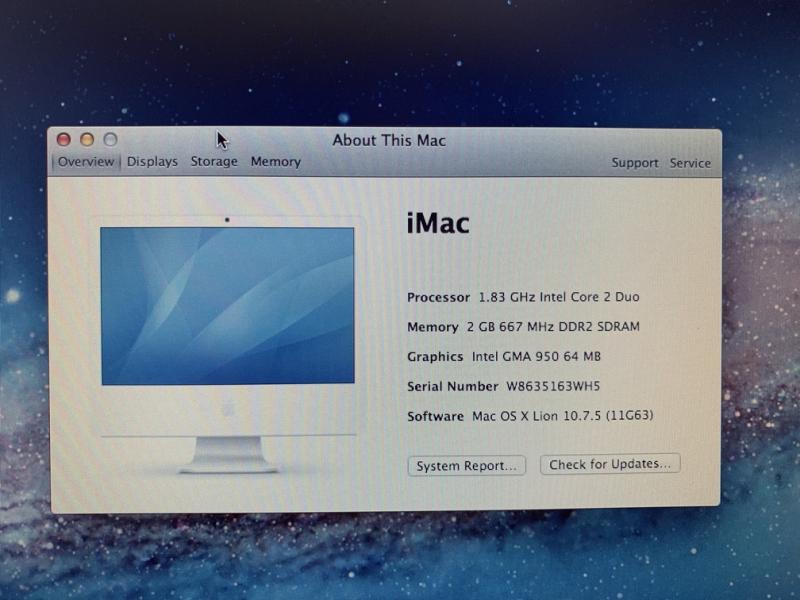This screenshot has height=600, width=800.
Task: Click the Processor label
Action: pos(438,297)
